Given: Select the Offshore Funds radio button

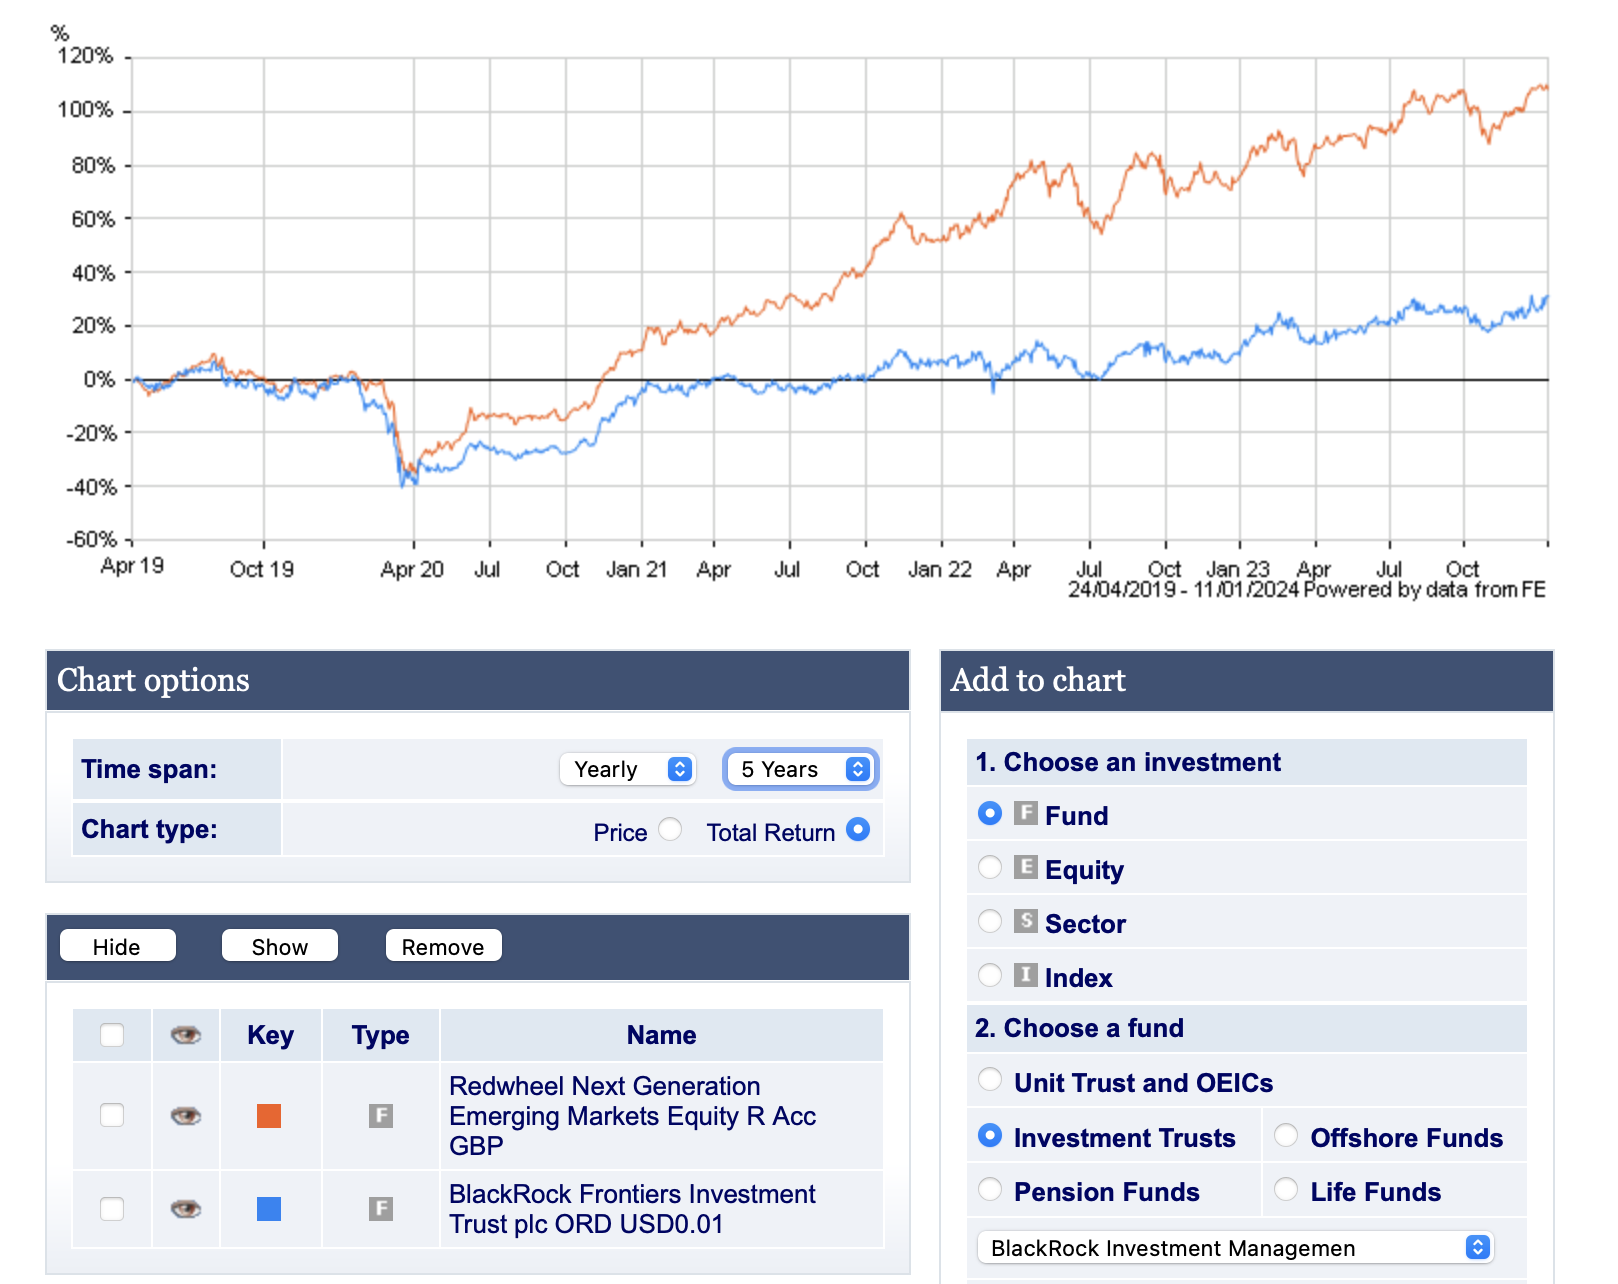Looking at the screenshot, I should (1286, 1135).
